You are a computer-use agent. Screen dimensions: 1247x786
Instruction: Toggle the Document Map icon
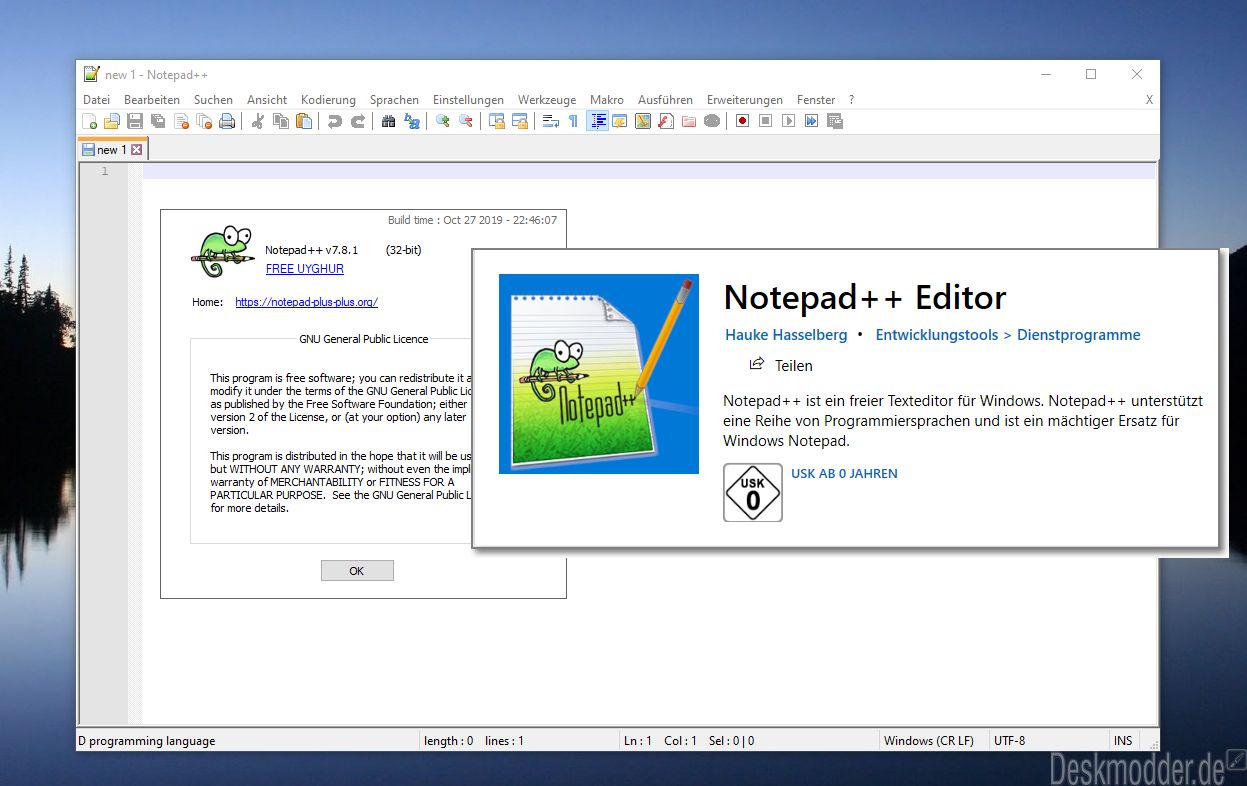pos(643,121)
